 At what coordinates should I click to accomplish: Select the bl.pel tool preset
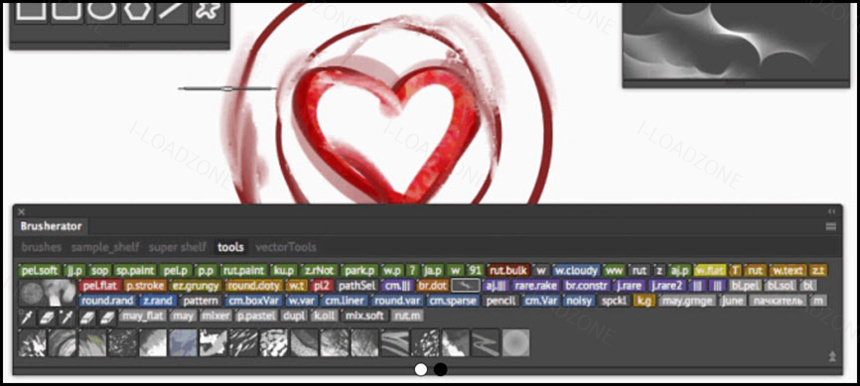(x=744, y=285)
